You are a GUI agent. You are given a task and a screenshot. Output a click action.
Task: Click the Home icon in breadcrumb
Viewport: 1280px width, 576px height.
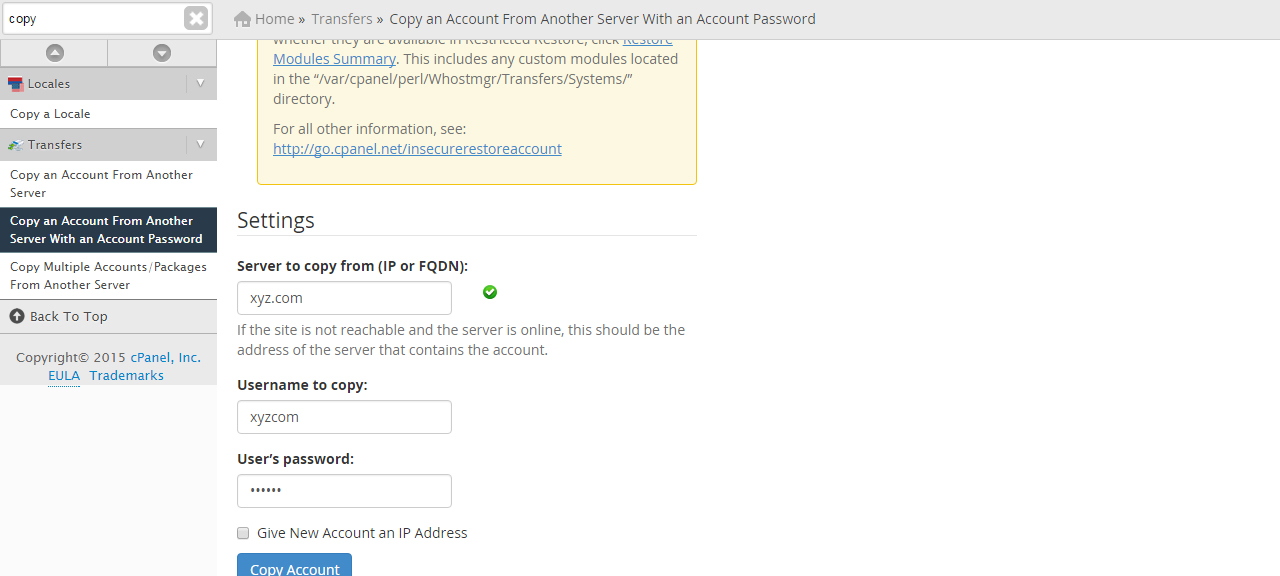(242, 19)
